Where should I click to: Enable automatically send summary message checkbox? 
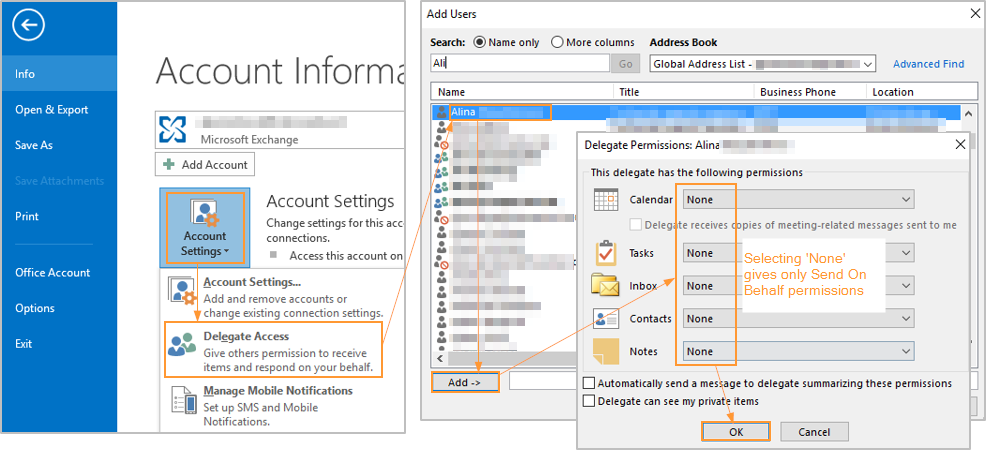(589, 383)
